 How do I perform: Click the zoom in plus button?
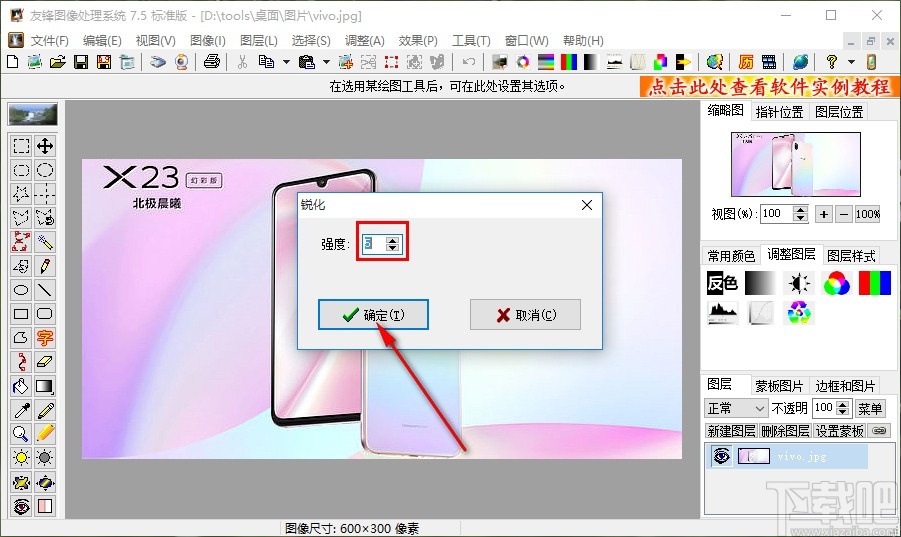click(823, 214)
